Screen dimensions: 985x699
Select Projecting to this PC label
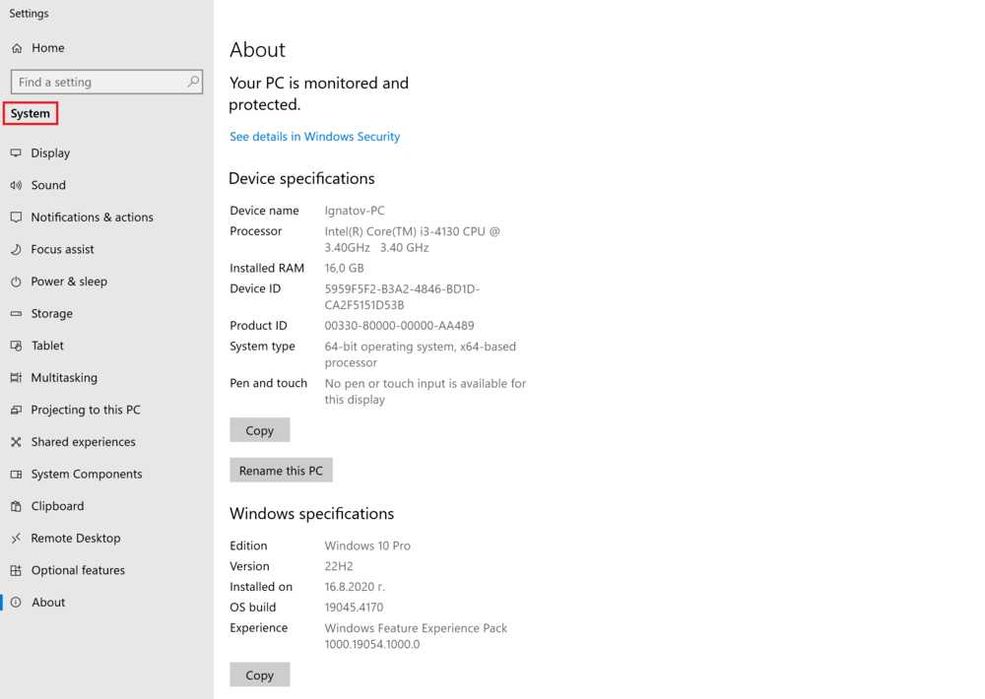(85, 409)
